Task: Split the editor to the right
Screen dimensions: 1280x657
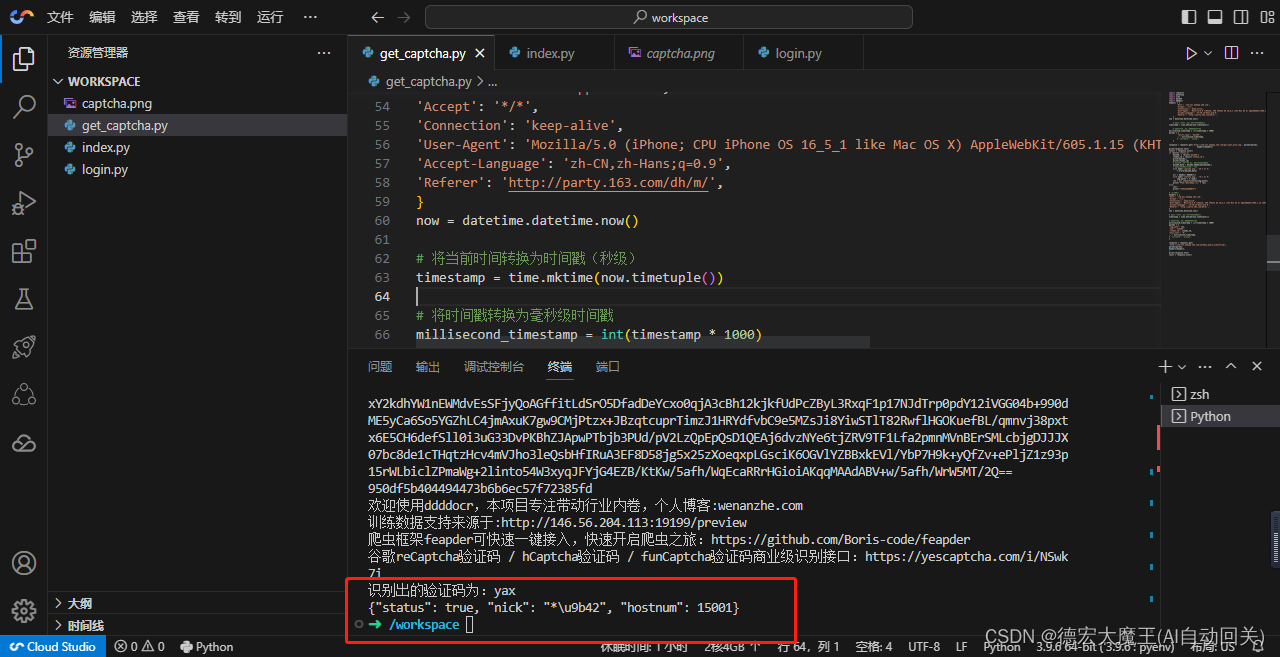Action: (1231, 53)
